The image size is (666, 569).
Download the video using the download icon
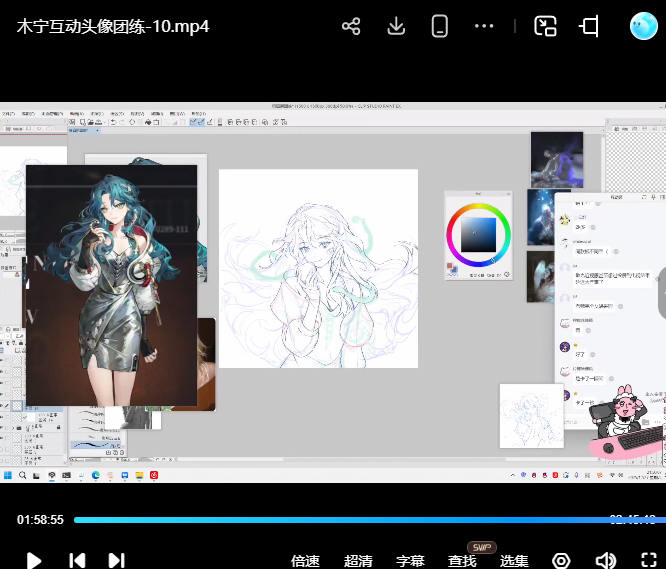(x=396, y=27)
